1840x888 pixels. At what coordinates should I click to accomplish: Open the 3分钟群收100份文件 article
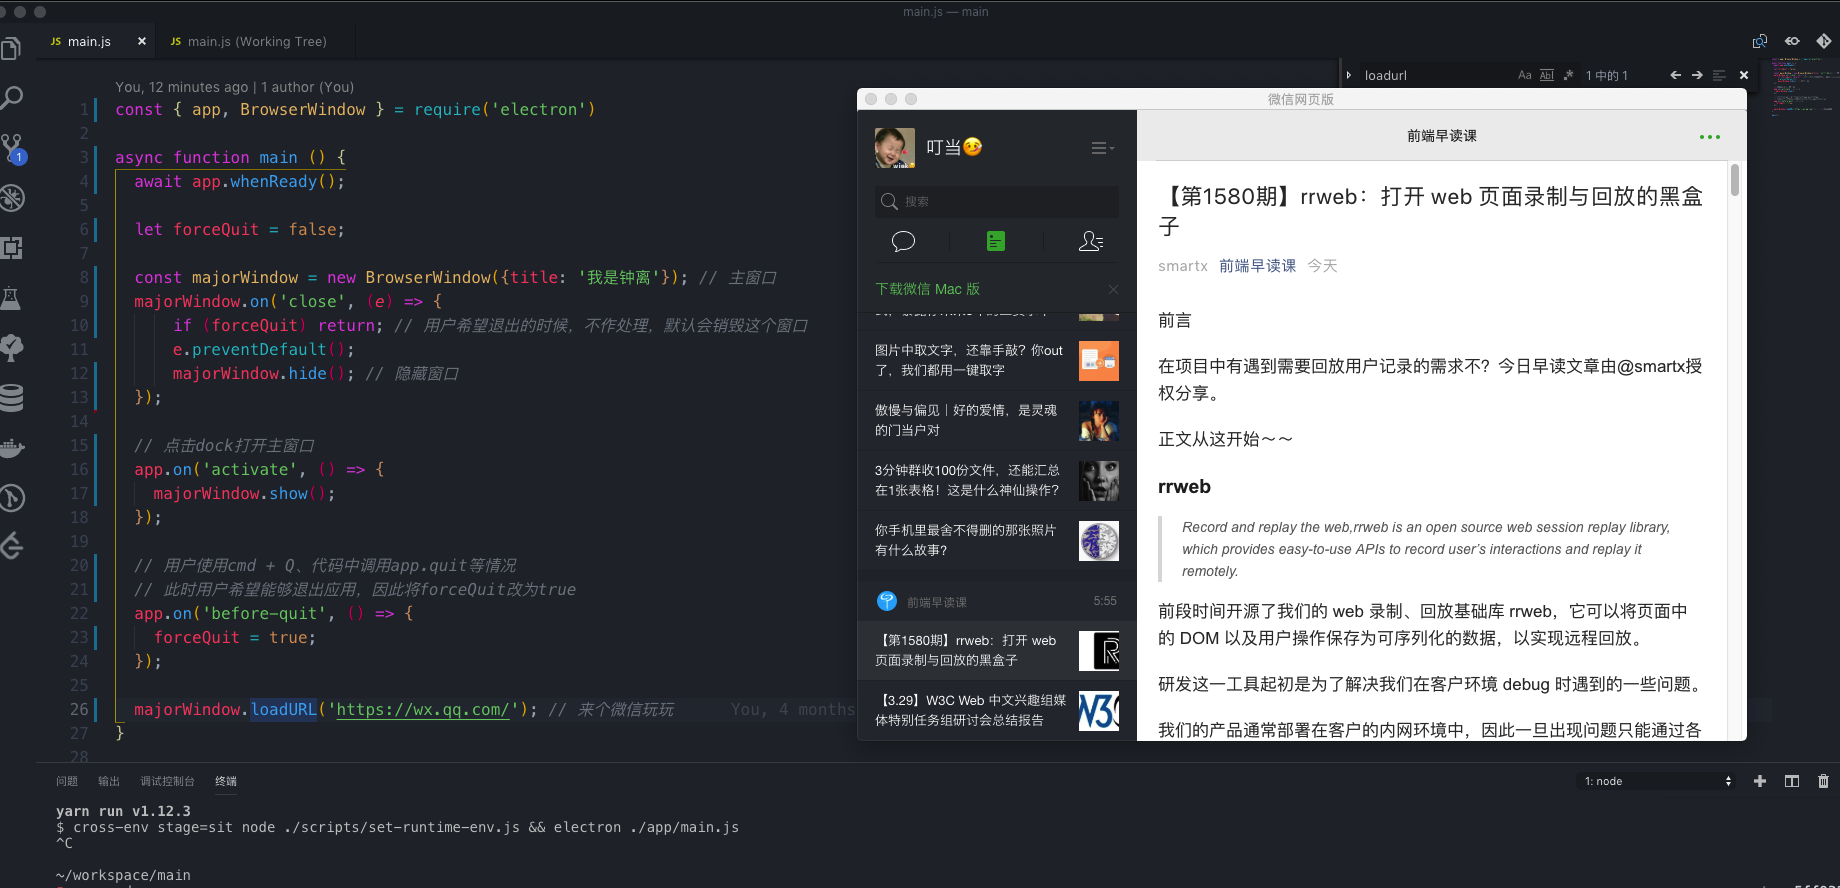coord(997,480)
